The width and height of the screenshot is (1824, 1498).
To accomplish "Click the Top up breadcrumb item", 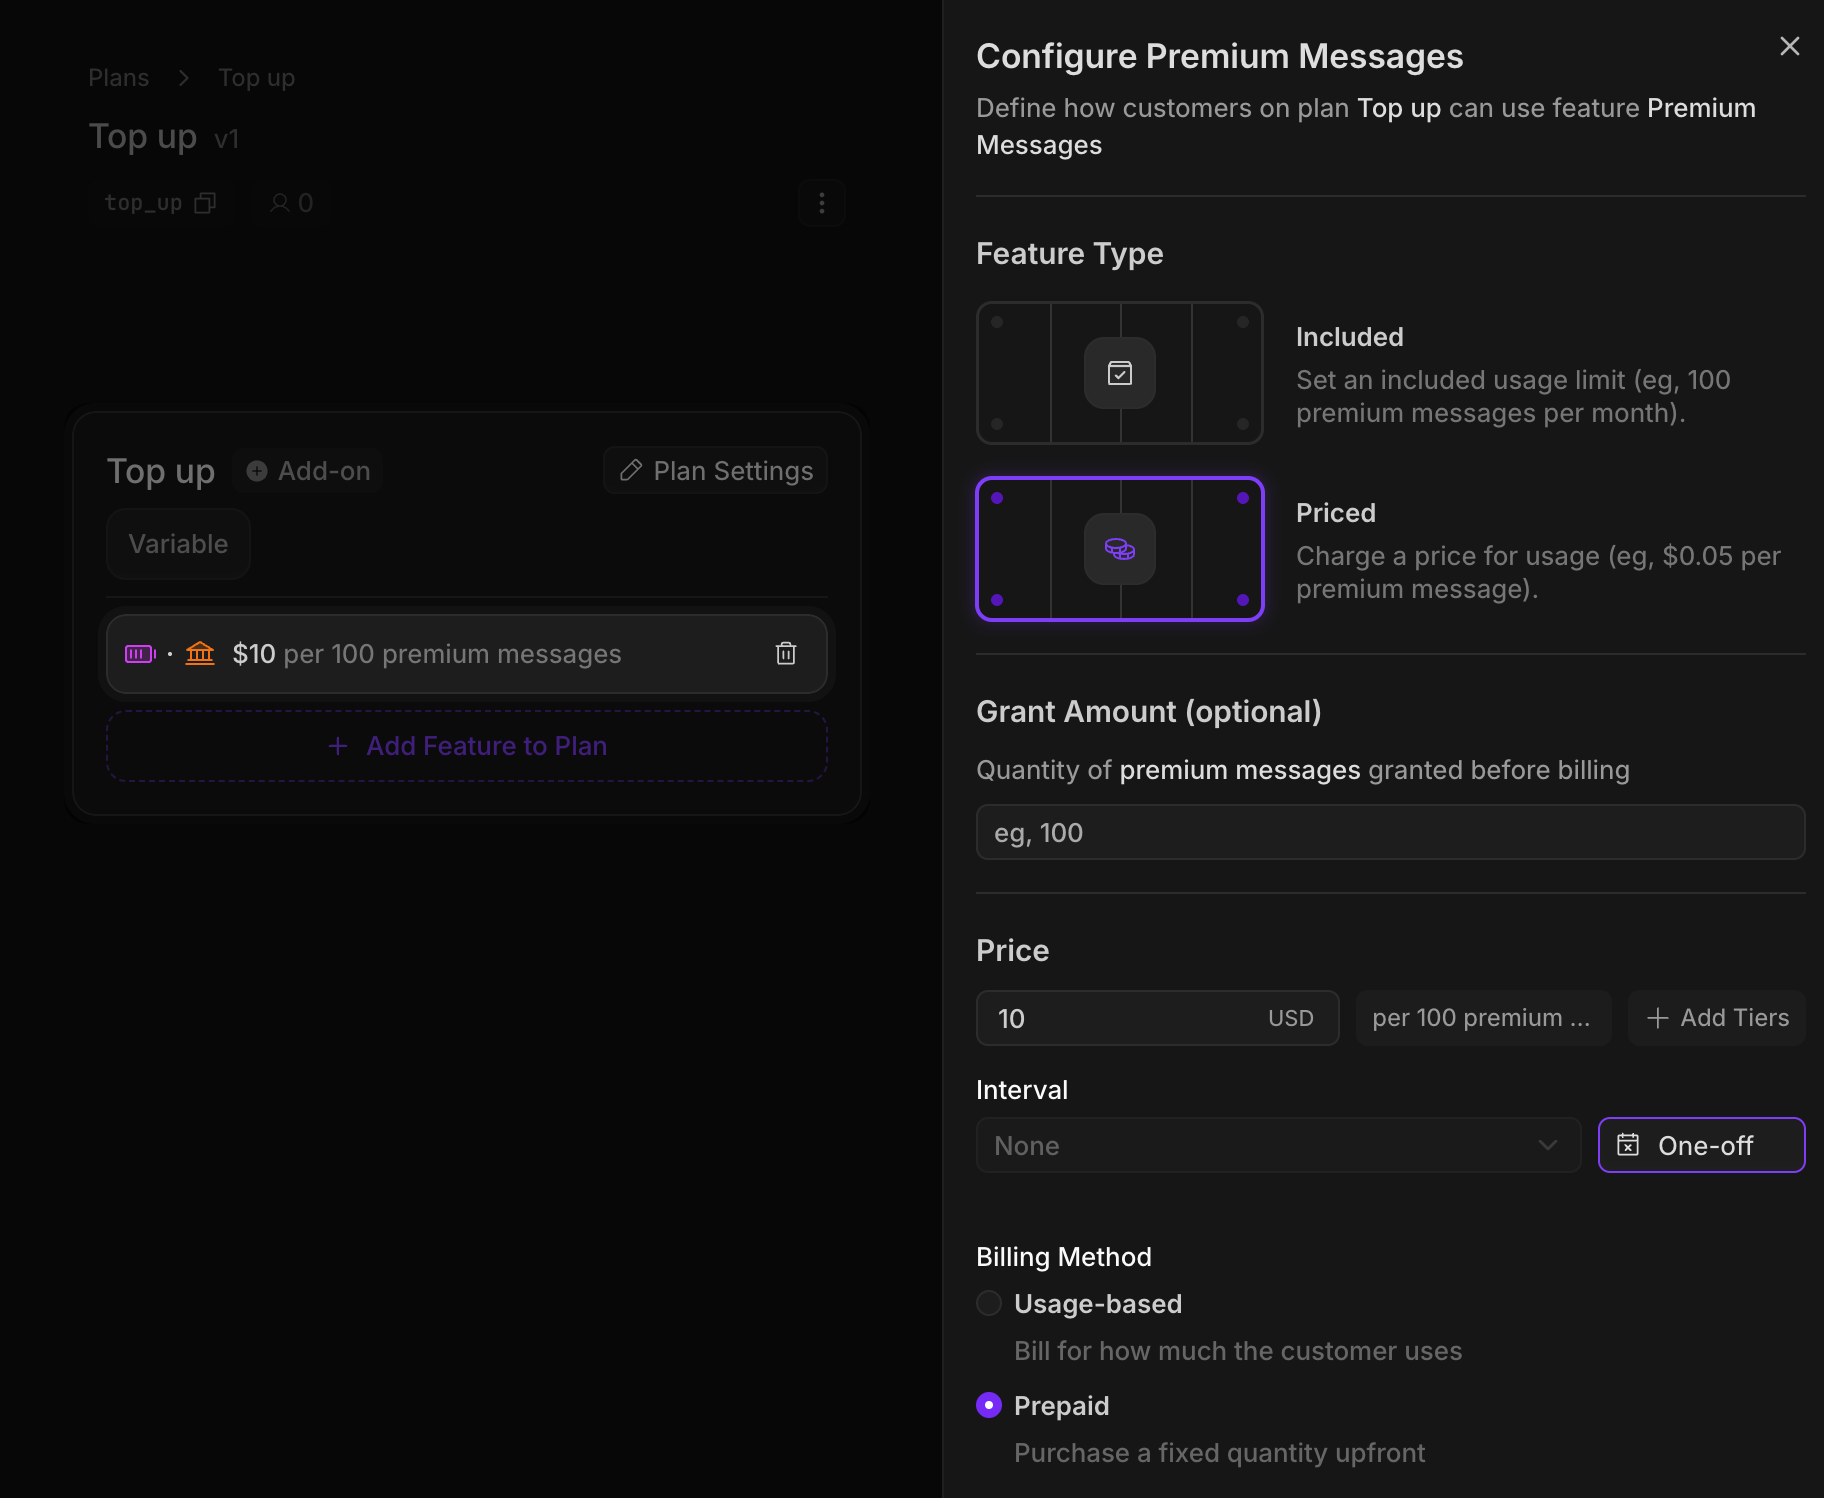I will [x=256, y=78].
